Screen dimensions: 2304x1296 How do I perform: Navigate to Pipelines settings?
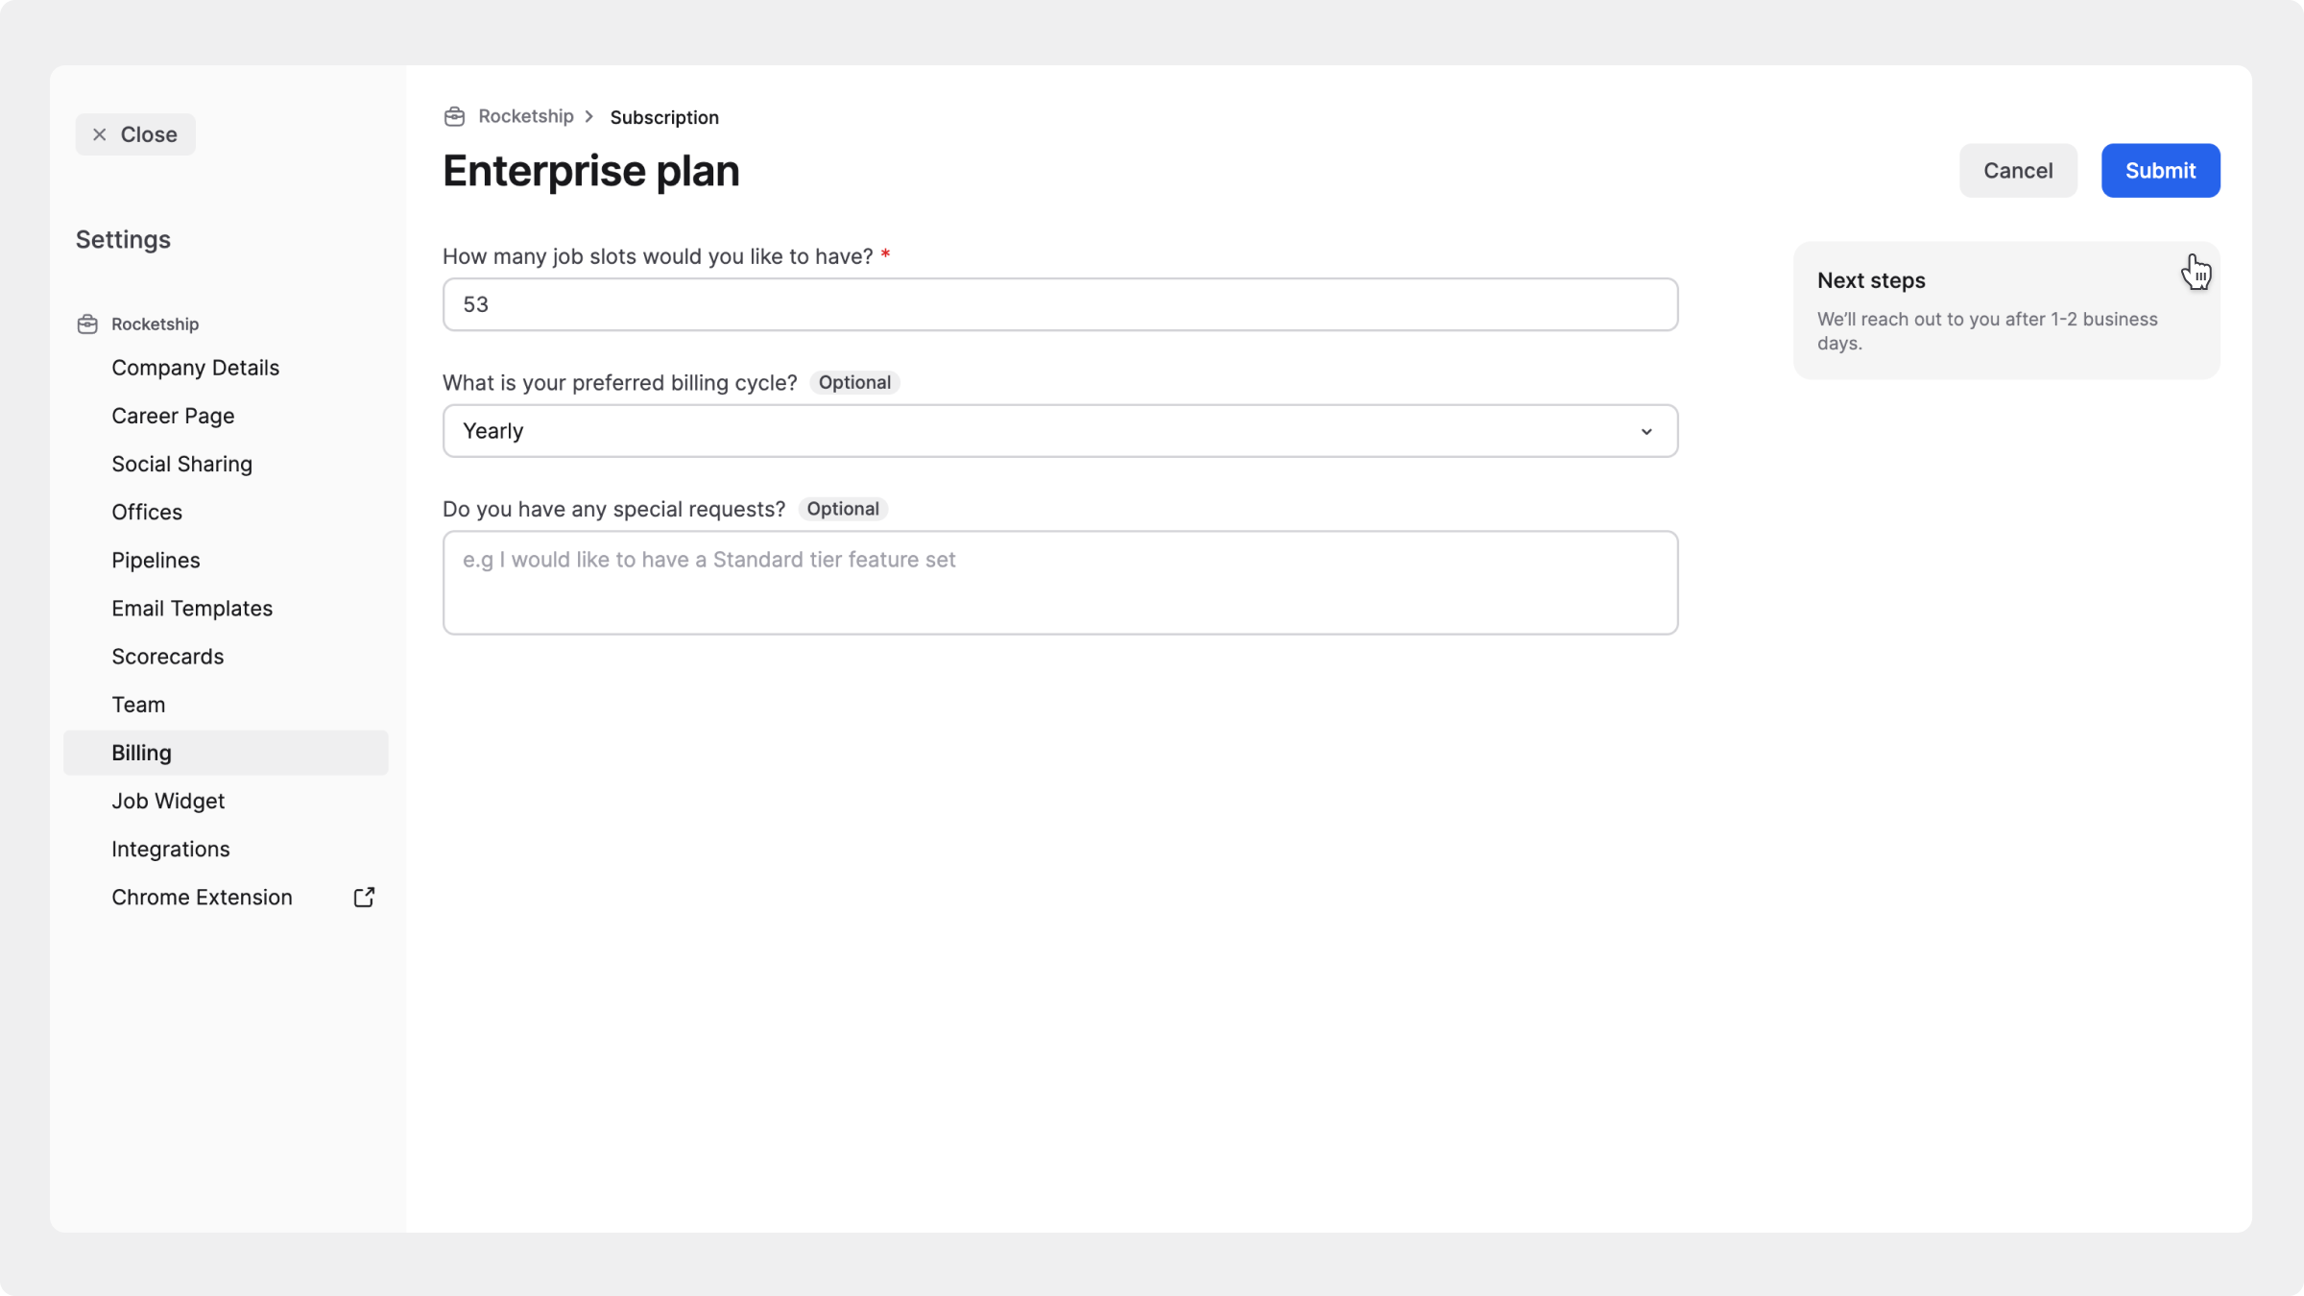pos(156,560)
